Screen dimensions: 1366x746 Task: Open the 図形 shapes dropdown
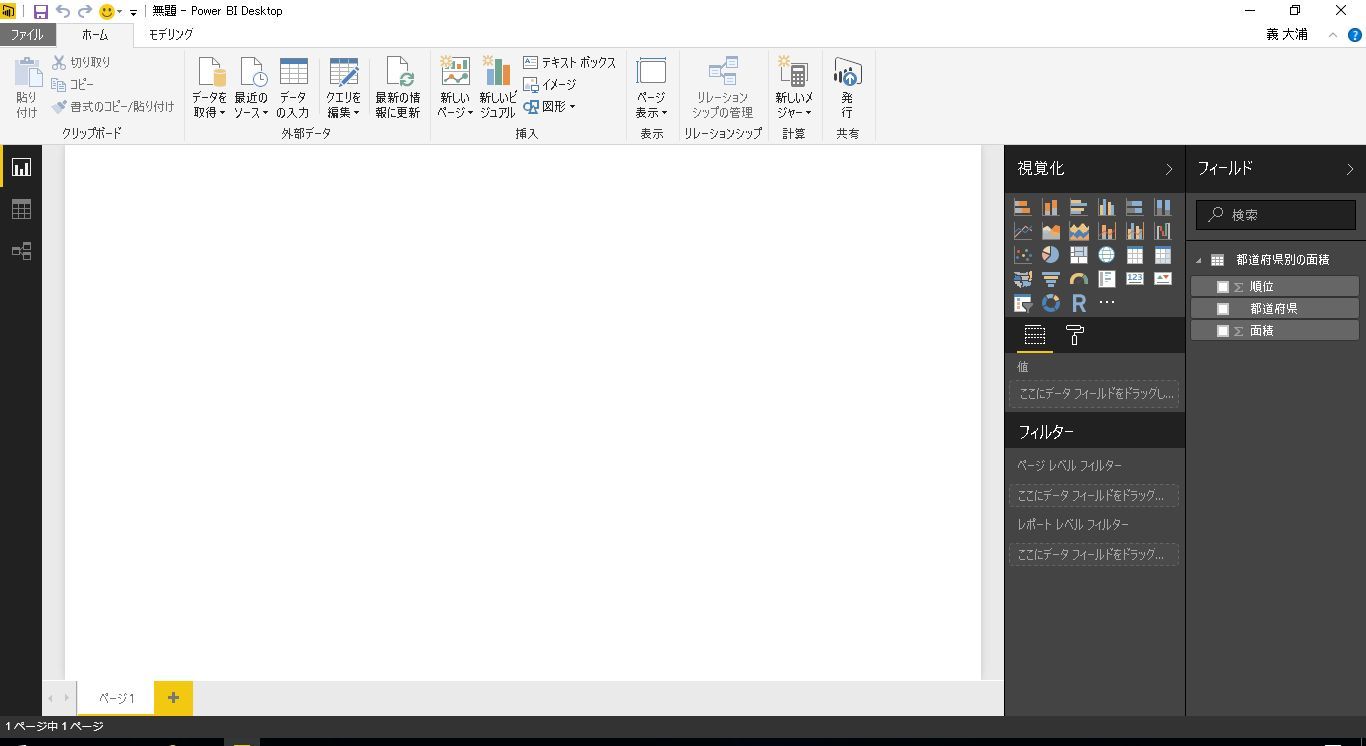(x=550, y=106)
